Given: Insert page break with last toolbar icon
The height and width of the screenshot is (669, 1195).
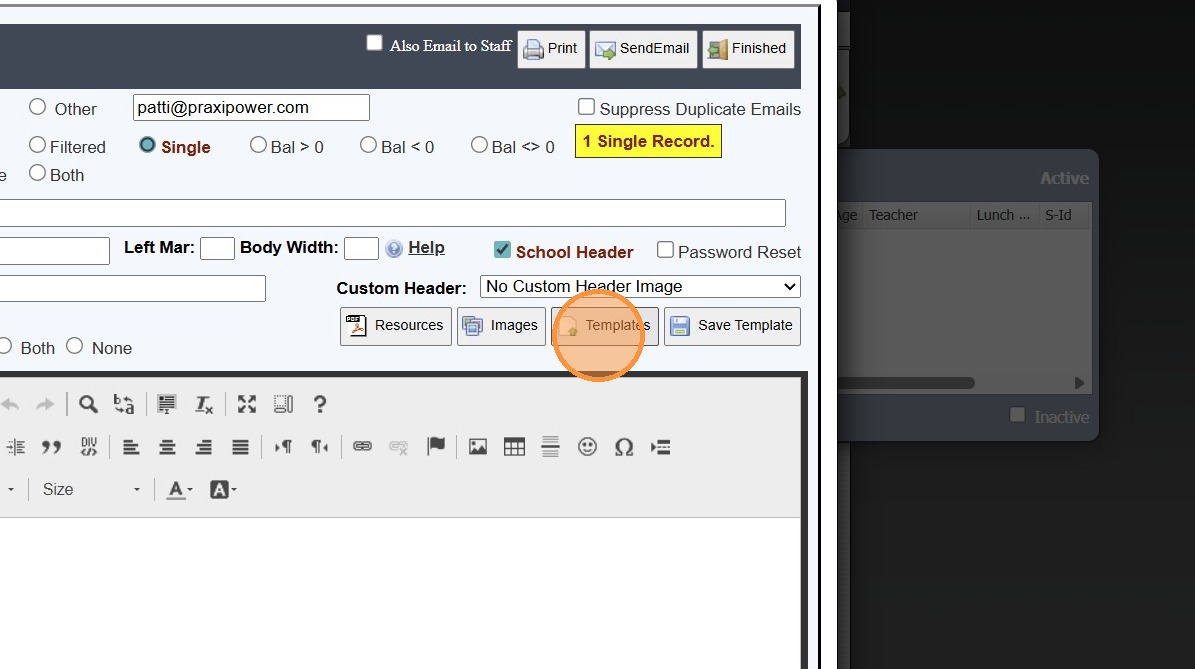Looking at the screenshot, I should coord(661,447).
